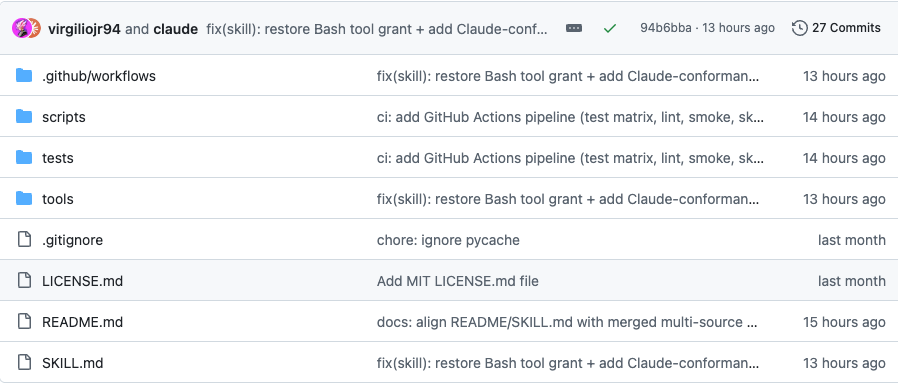
Task: Open the SKILL.md file
Action: click(x=73, y=363)
